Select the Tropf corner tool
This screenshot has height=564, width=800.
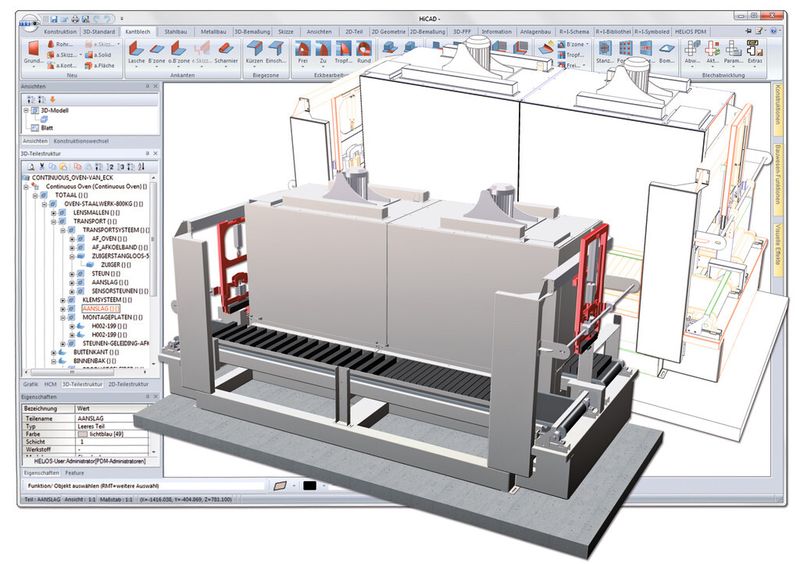(x=343, y=53)
